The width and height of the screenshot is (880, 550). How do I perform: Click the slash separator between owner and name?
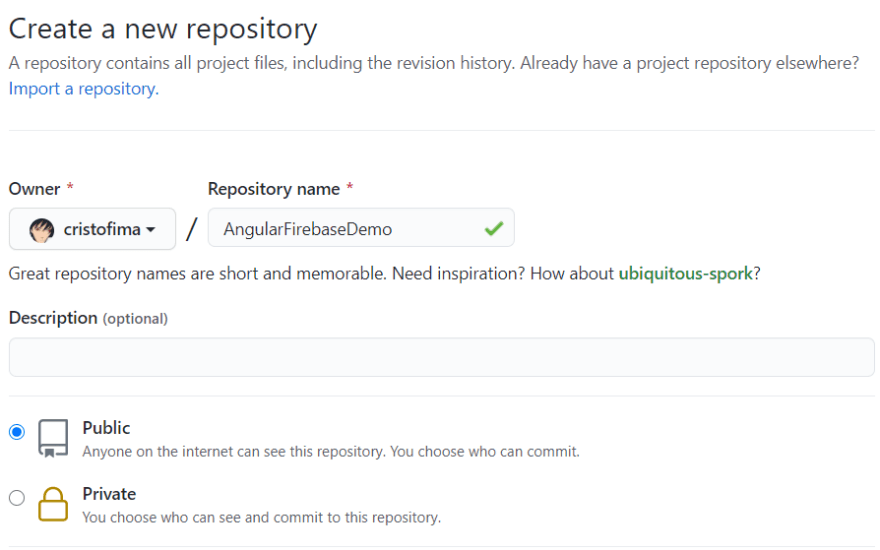(191, 230)
